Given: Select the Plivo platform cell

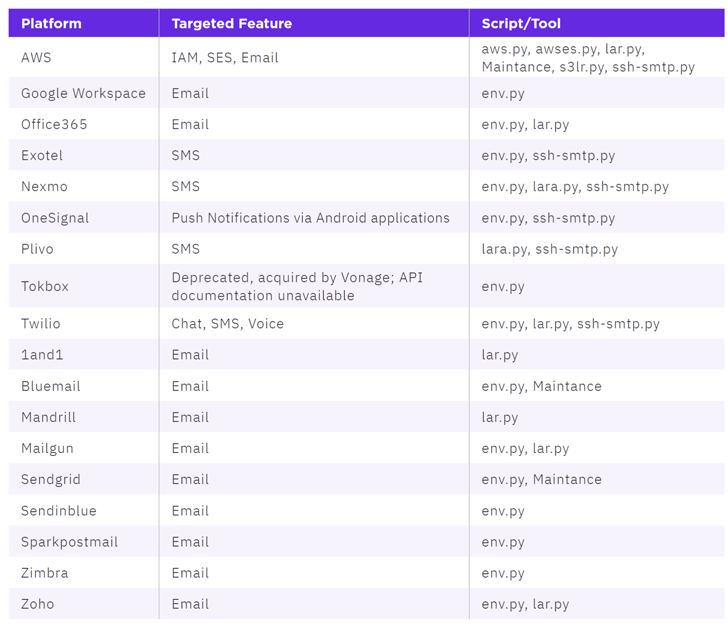Looking at the screenshot, I should [37, 249].
